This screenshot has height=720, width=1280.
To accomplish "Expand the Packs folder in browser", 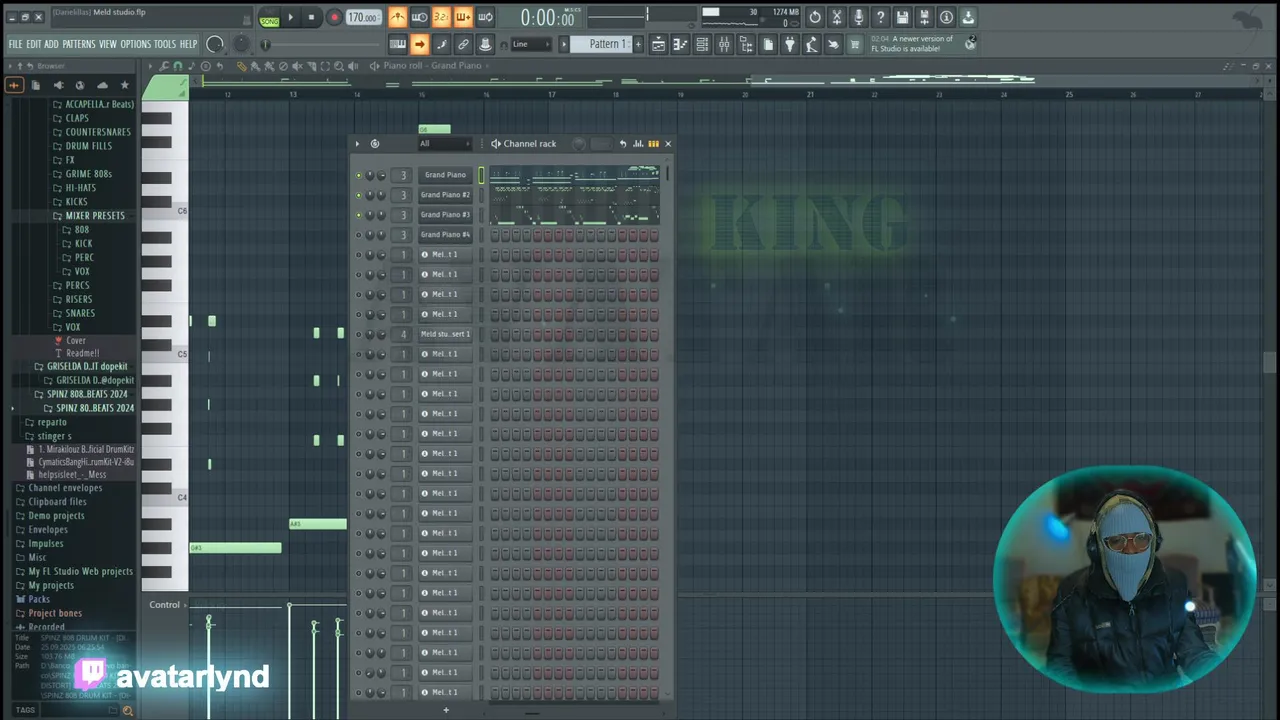I will (x=39, y=599).
